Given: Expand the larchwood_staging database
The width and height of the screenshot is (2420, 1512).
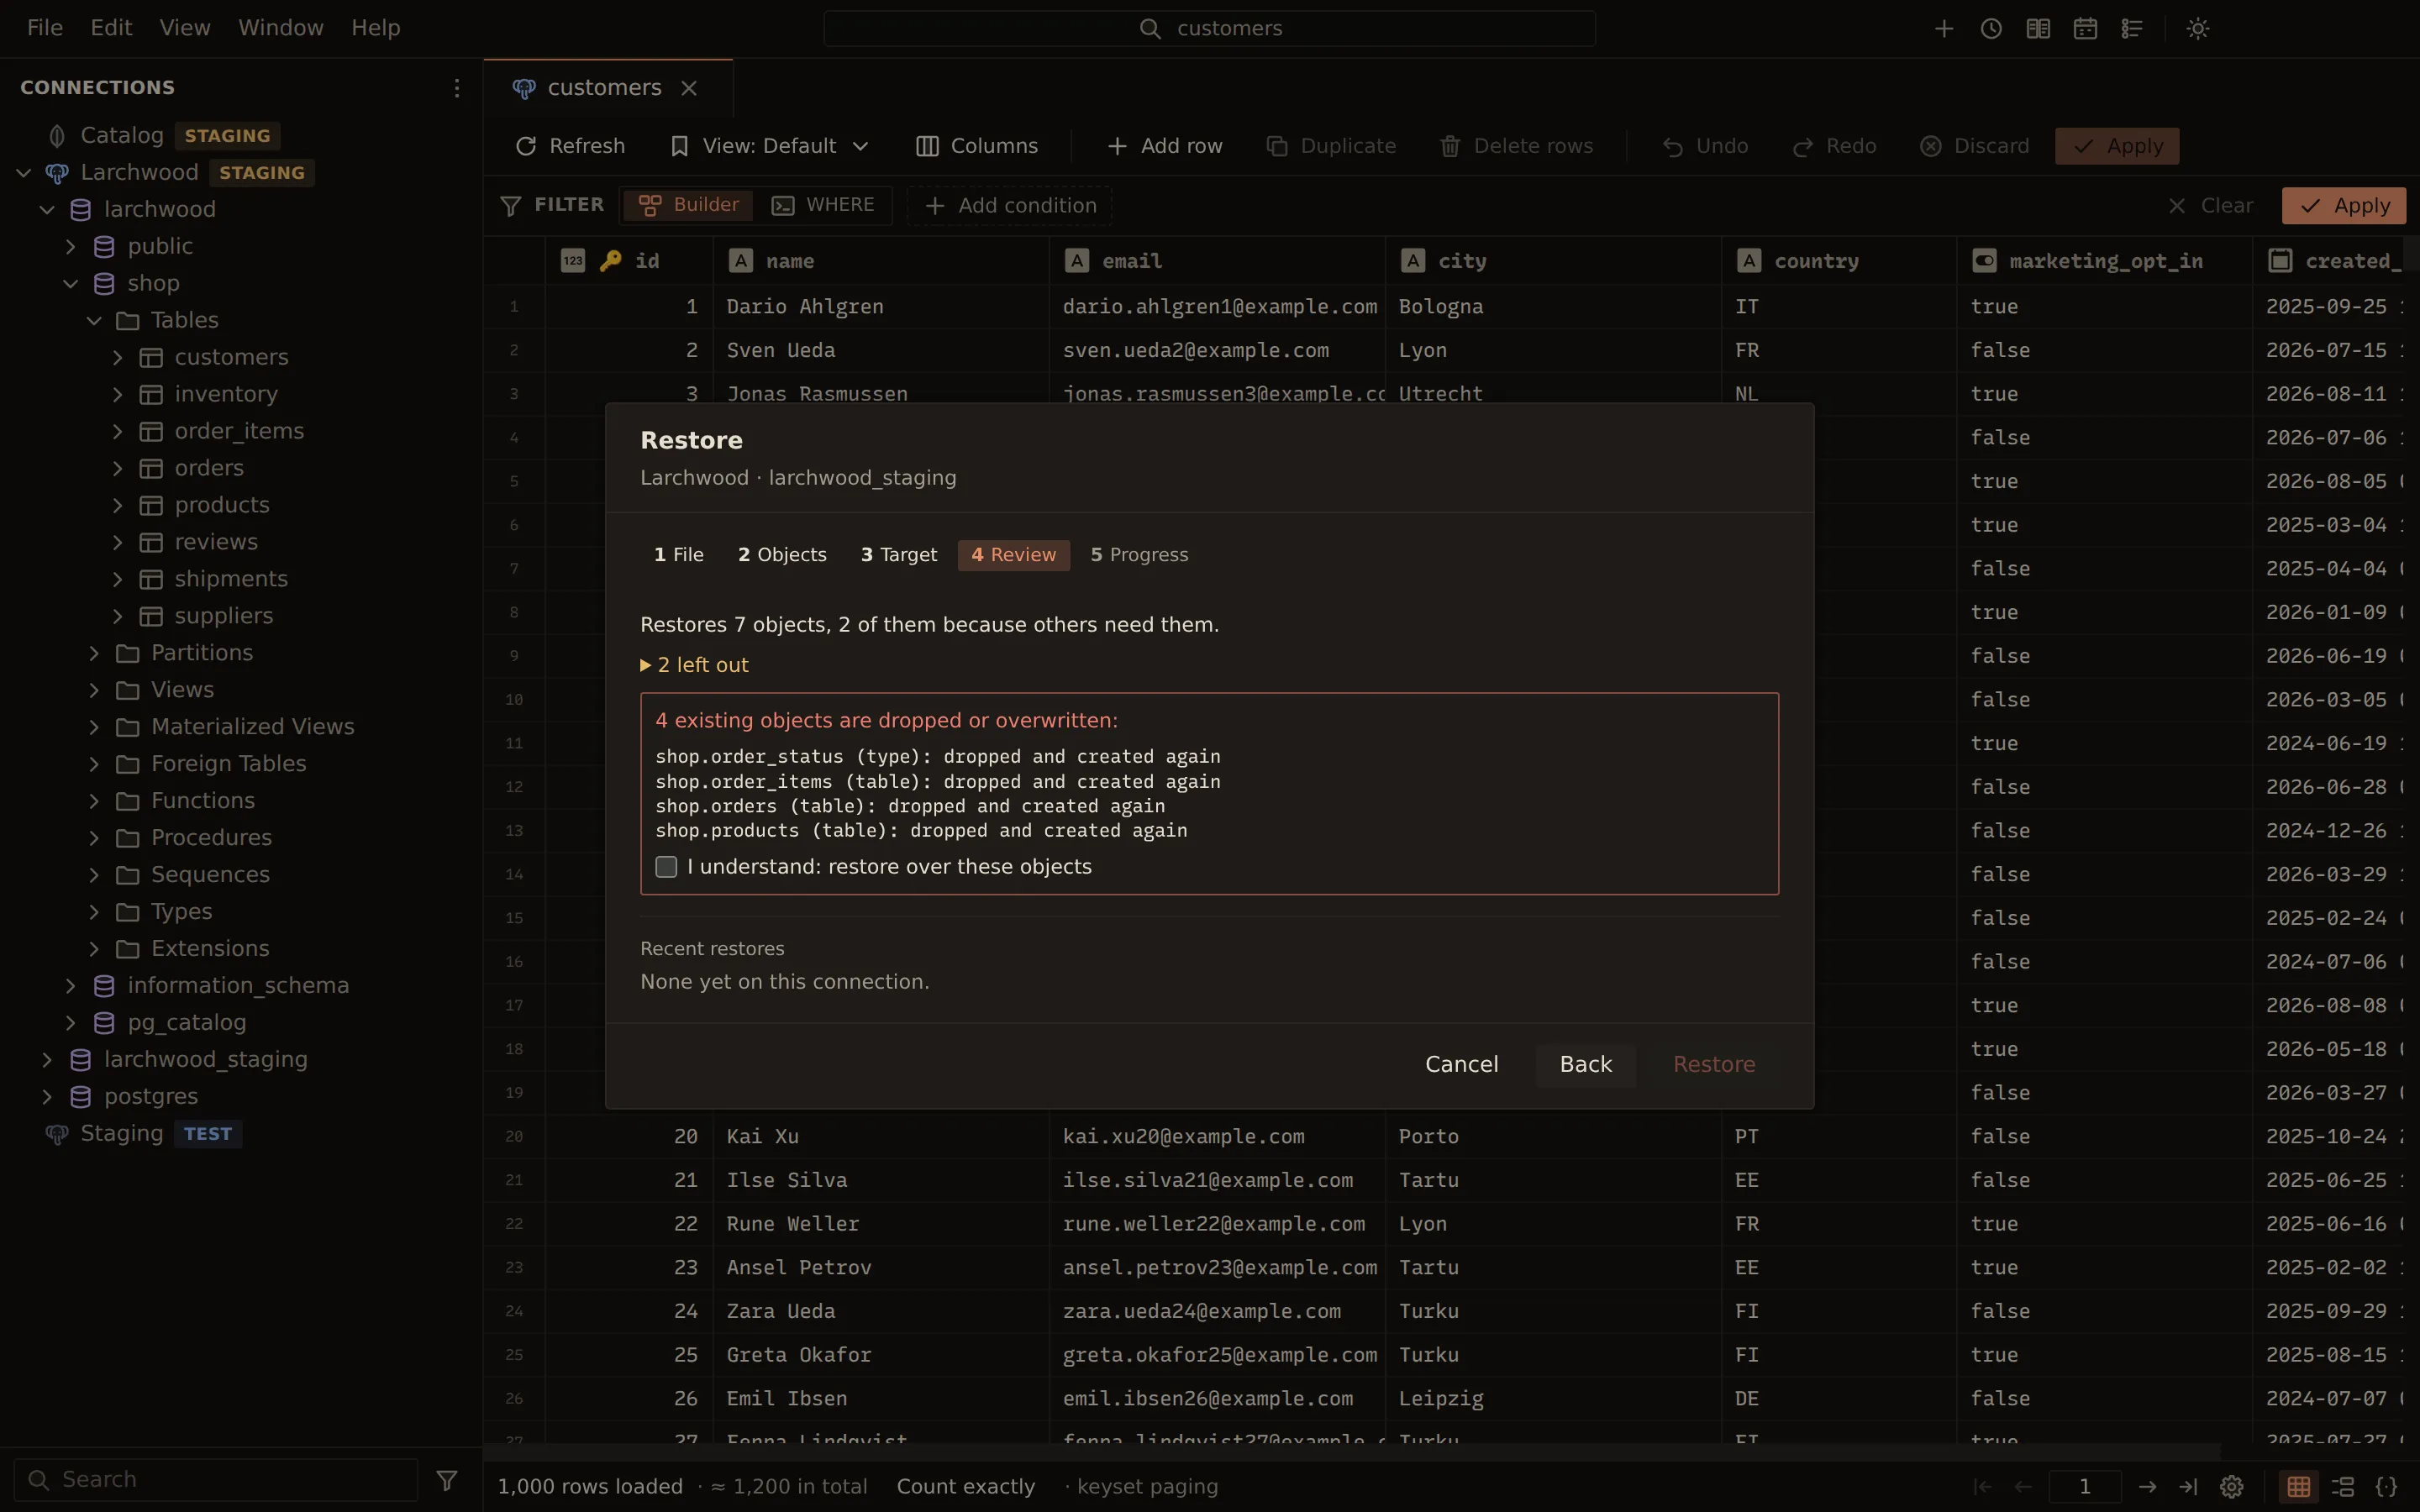Looking at the screenshot, I should (47, 1060).
